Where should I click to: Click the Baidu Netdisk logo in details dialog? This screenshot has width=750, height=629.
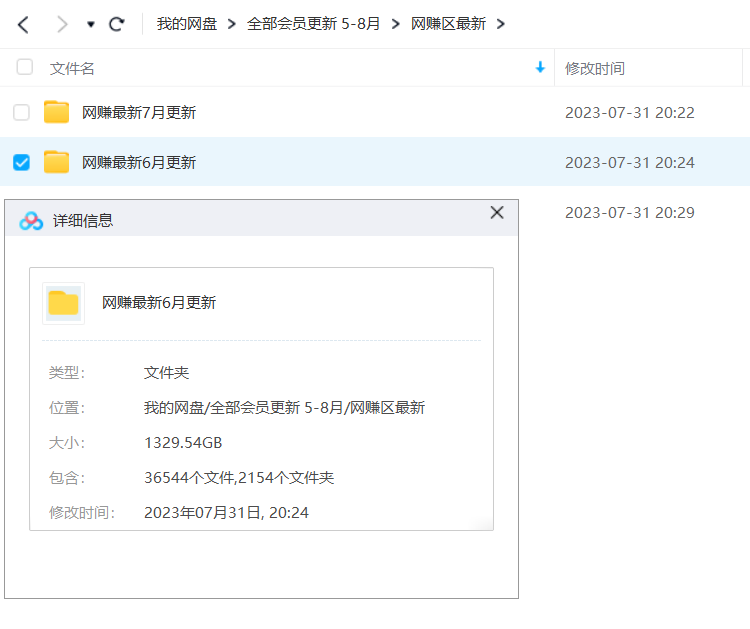coord(31,220)
